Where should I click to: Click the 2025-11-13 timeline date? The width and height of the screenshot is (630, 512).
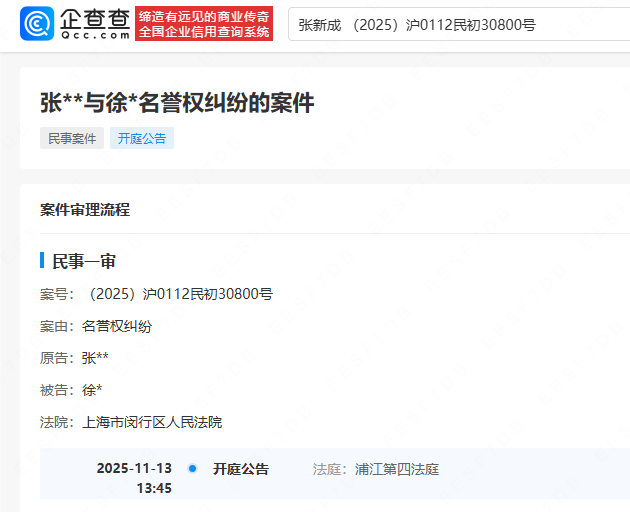(x=134, y=469)
